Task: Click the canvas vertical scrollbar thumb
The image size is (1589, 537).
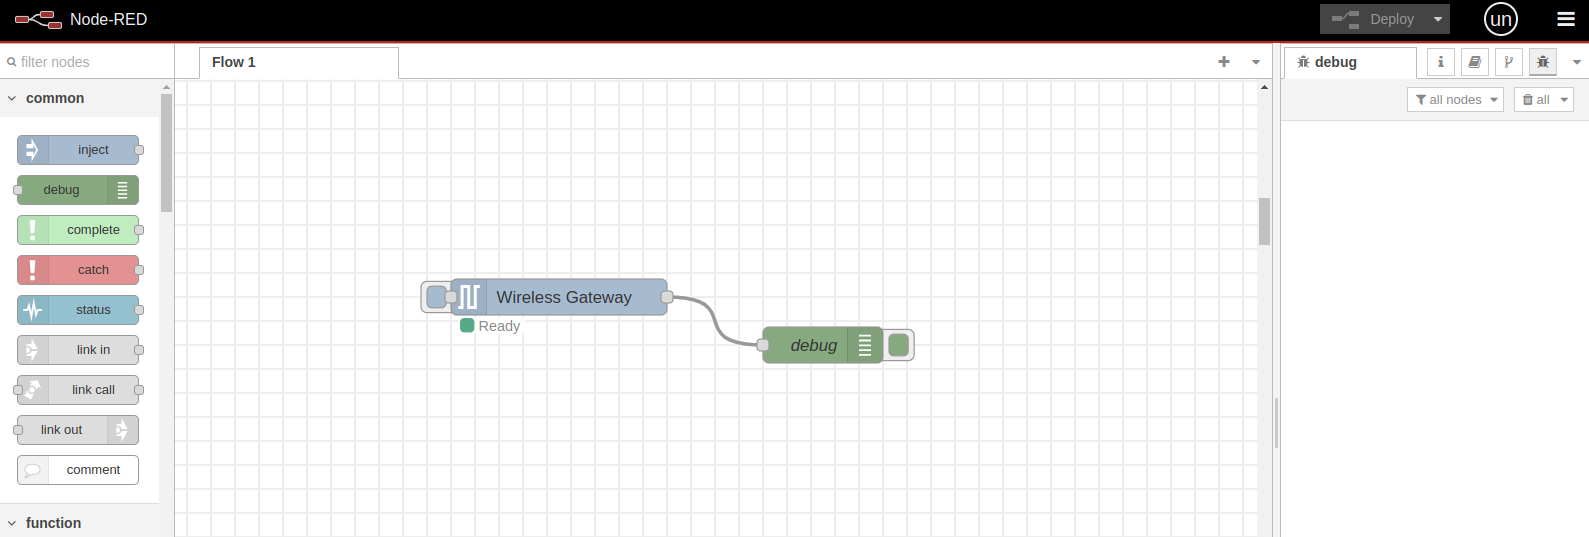Action: (1264, 221)
